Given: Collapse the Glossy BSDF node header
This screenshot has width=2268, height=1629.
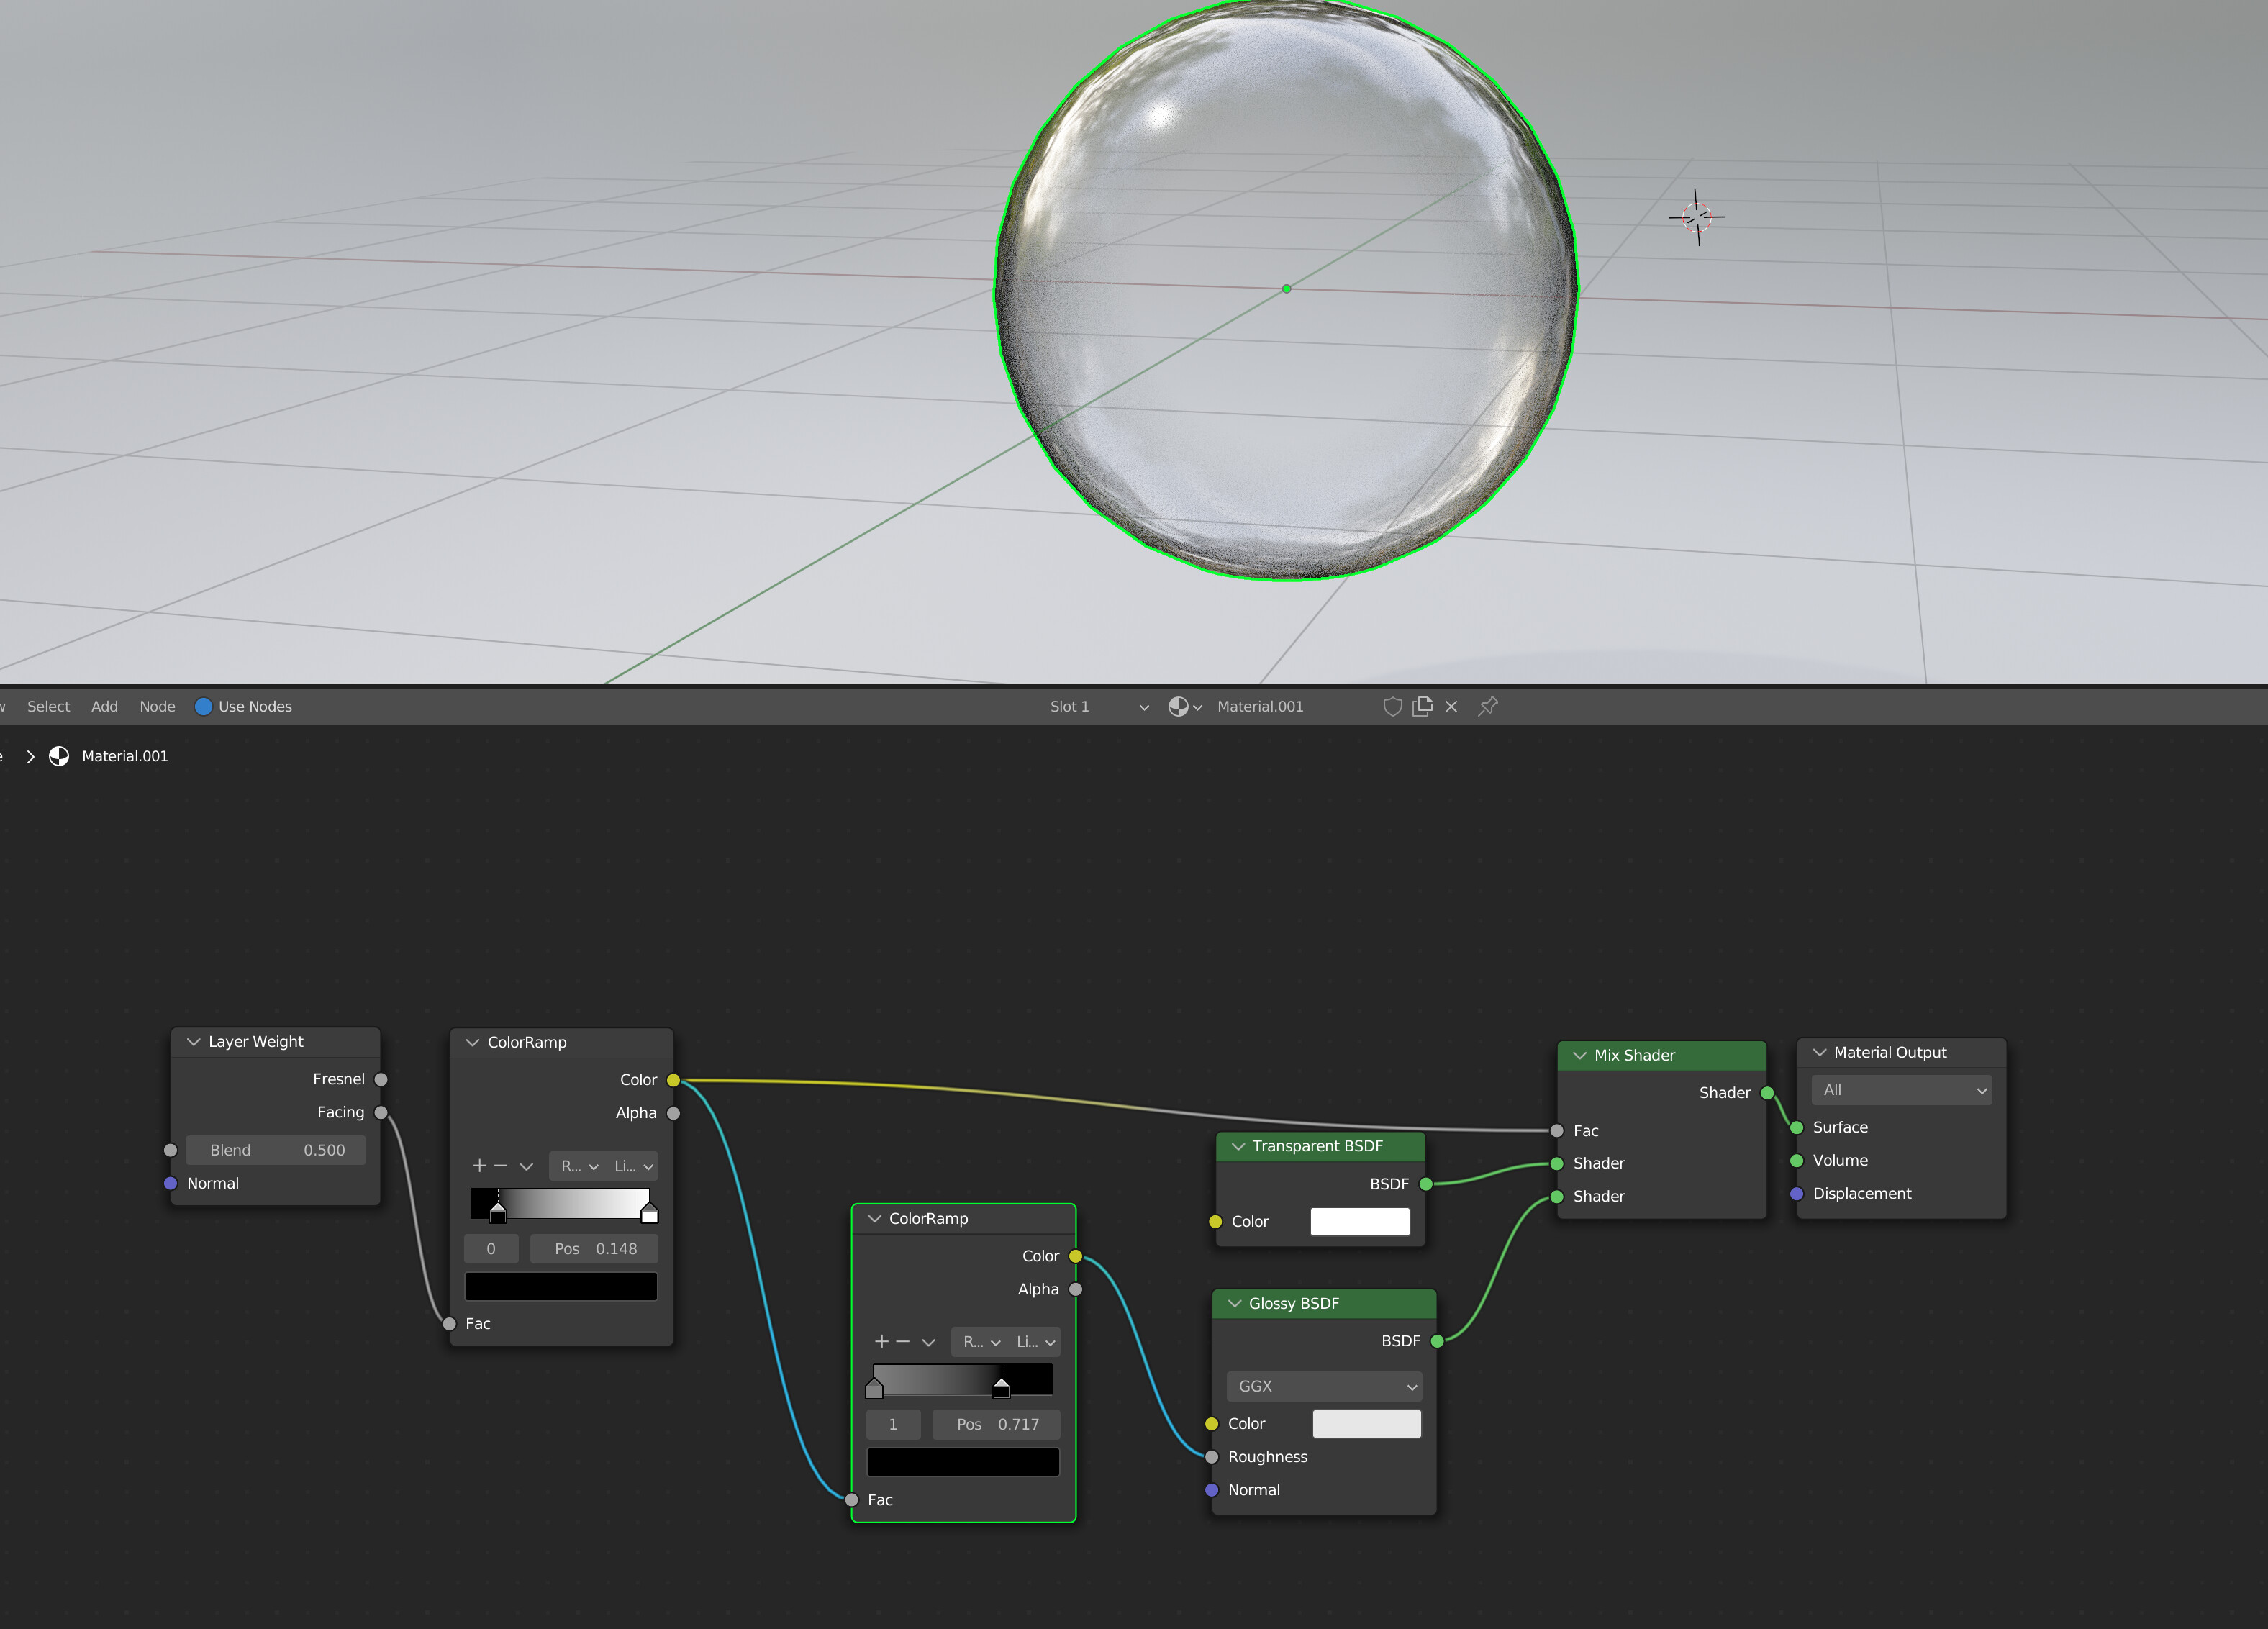Looking at the screenshot, I should tap(1235, 1303).
